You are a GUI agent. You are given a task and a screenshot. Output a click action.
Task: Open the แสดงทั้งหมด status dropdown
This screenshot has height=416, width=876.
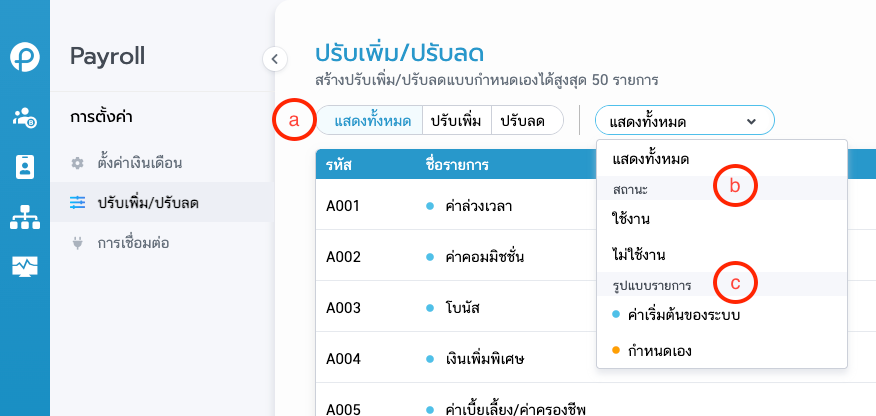pyautogui.click(x=685, y=121)
